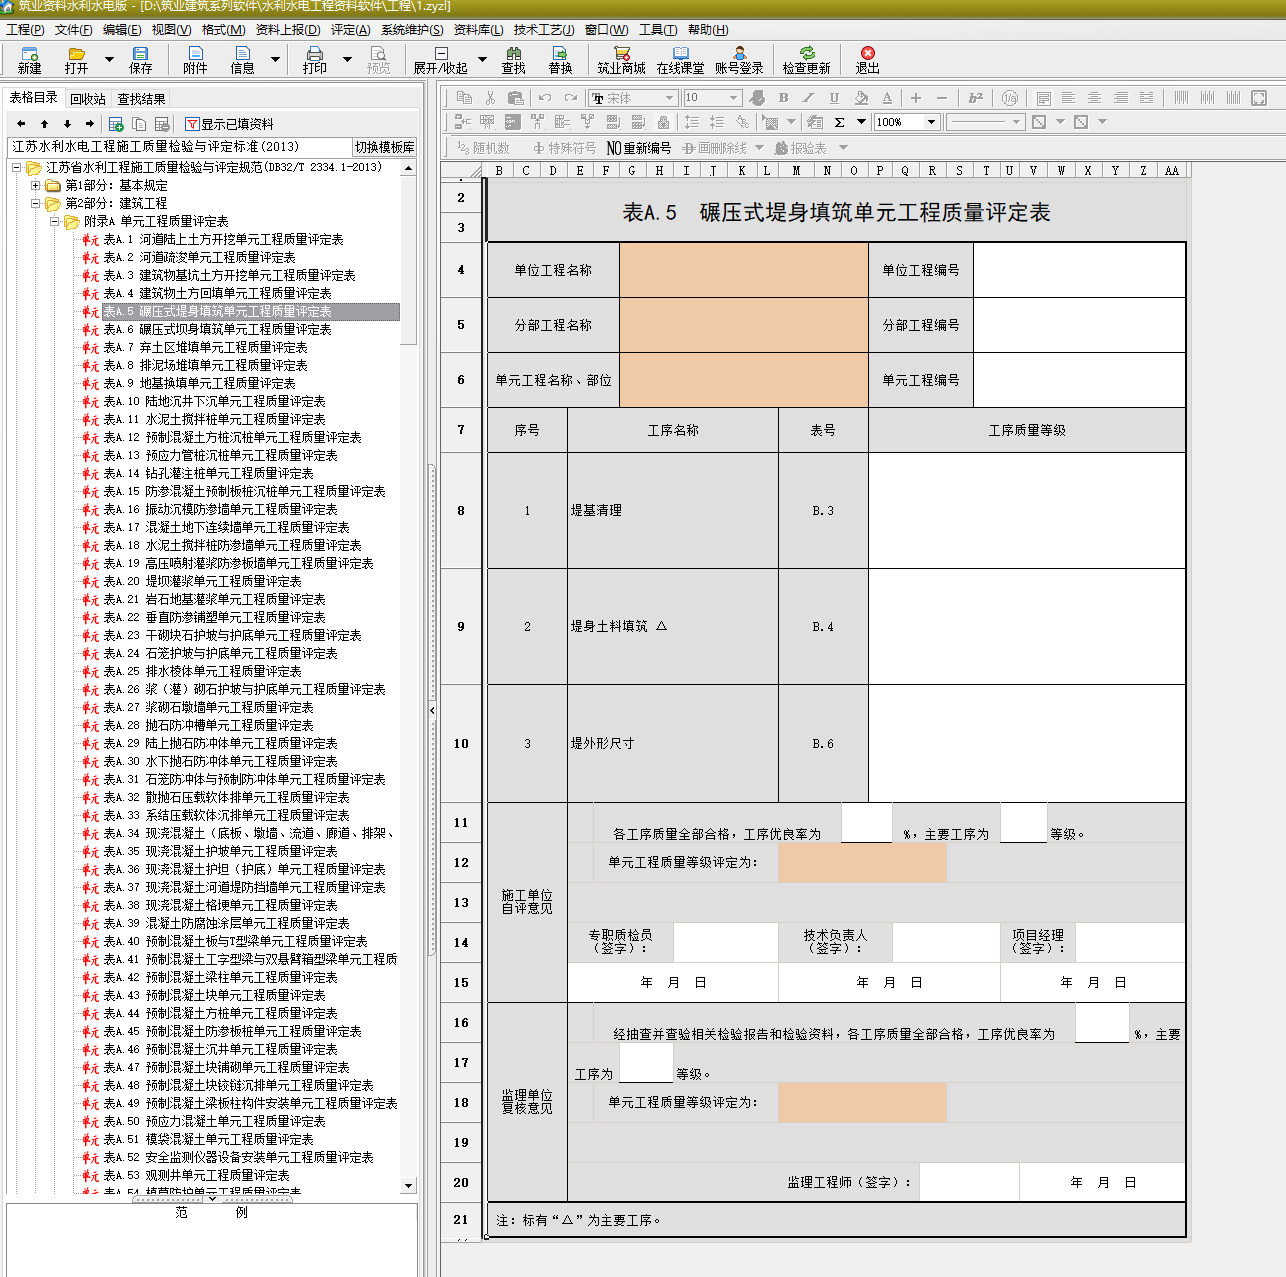The image size is (1286, 1277).
Task: Switch to the 查找结果 tab
Action: [141, 99]
